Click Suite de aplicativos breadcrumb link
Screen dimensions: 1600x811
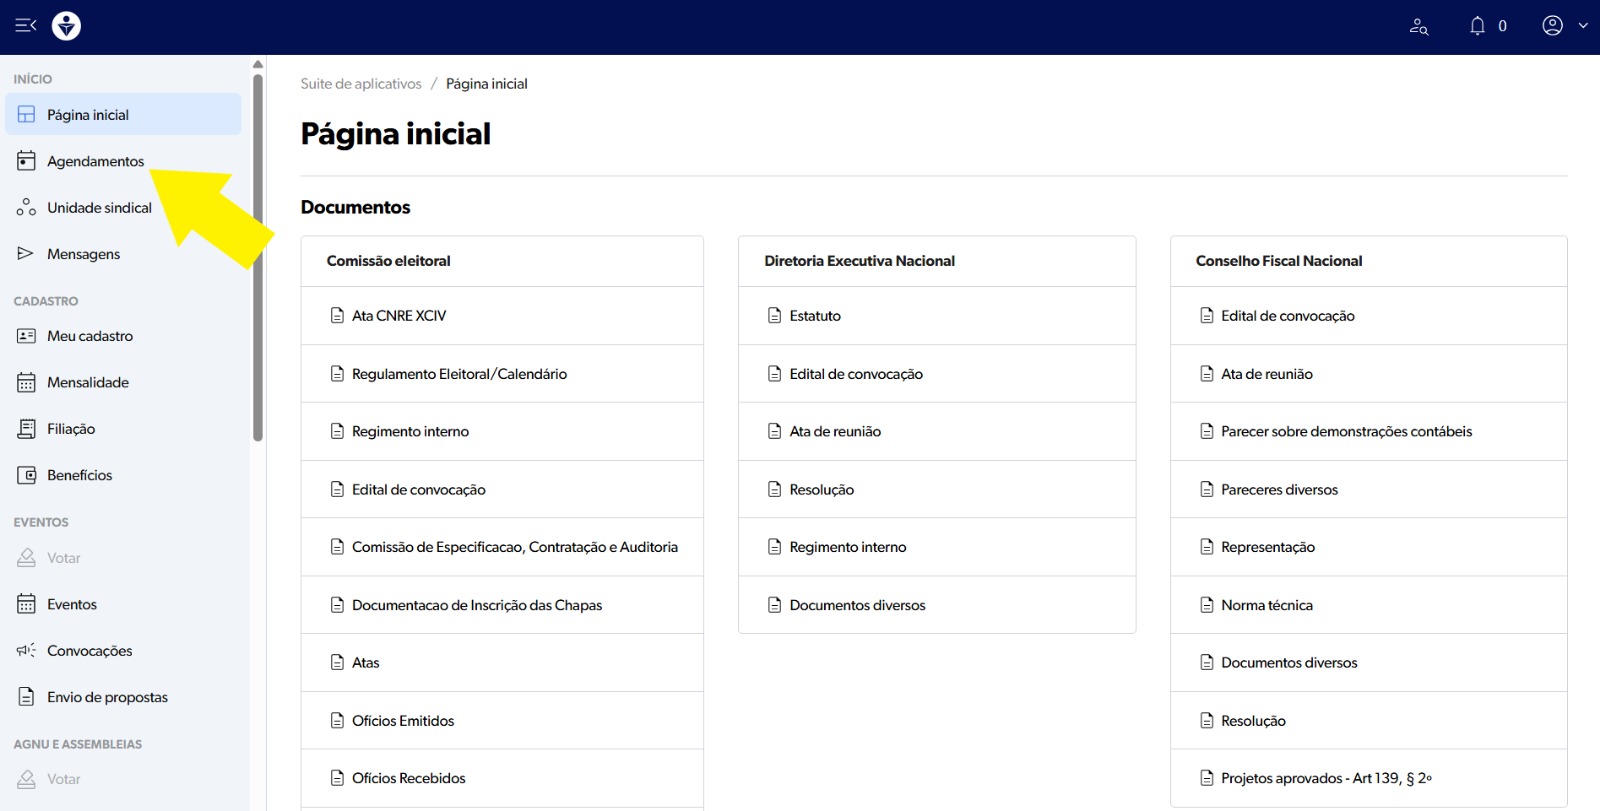(x=361, y=84)
